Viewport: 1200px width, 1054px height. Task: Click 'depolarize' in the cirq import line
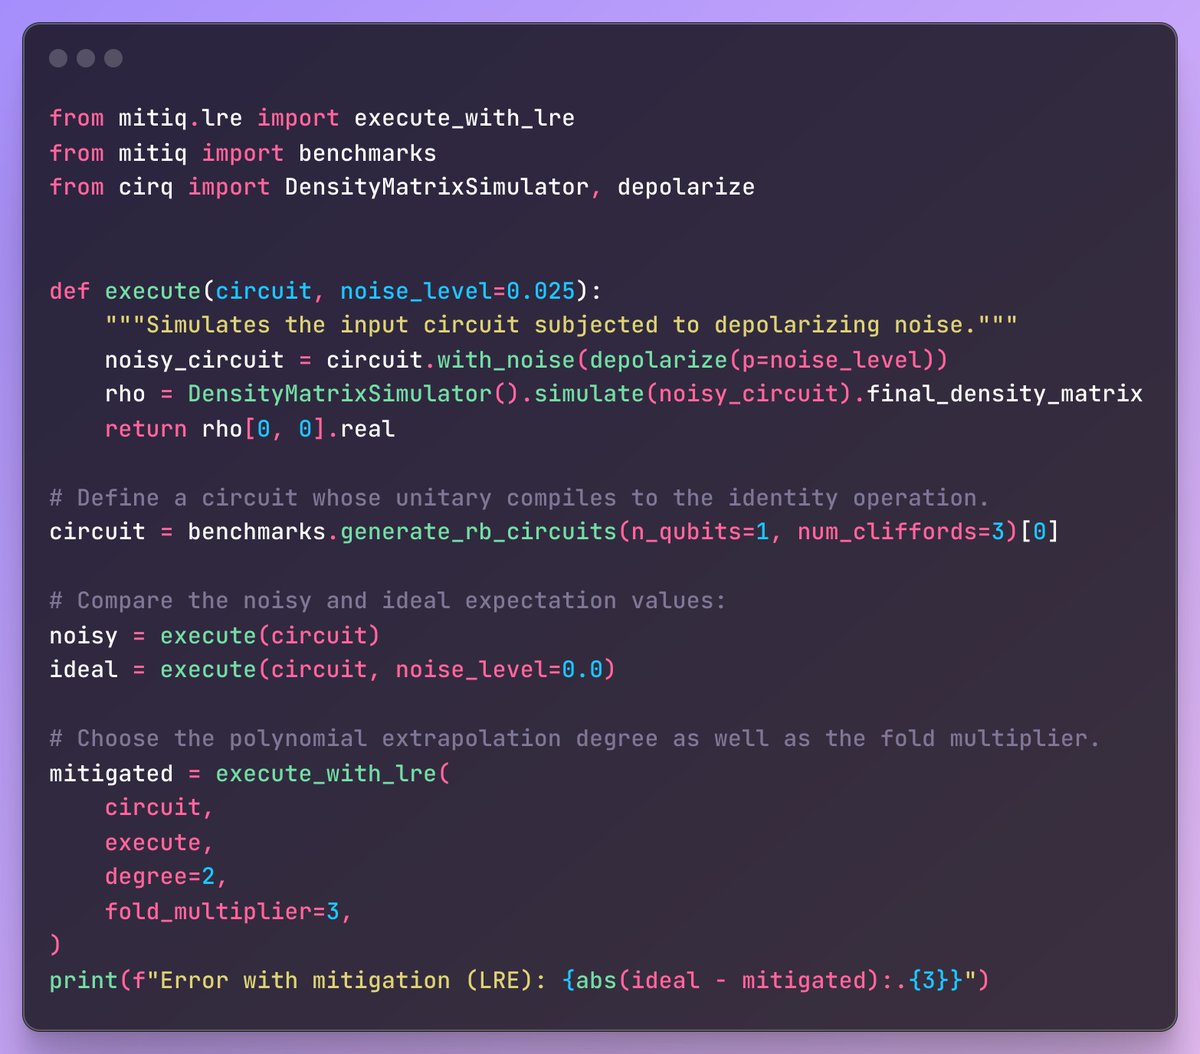(686, 187)
